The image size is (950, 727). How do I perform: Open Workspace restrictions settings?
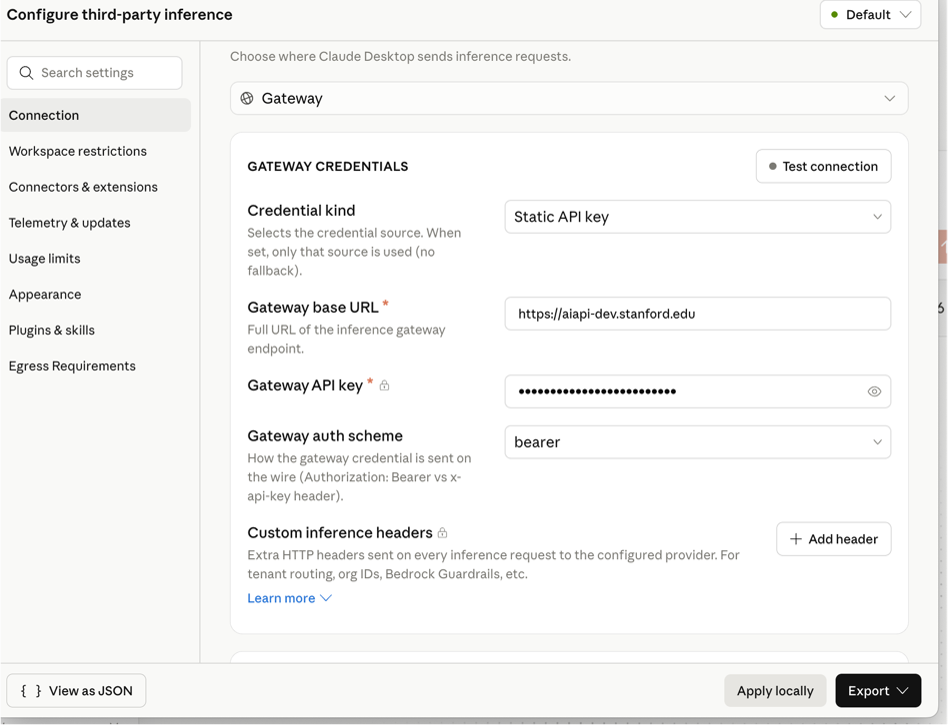pyautogui.click(x=78, y=151)
